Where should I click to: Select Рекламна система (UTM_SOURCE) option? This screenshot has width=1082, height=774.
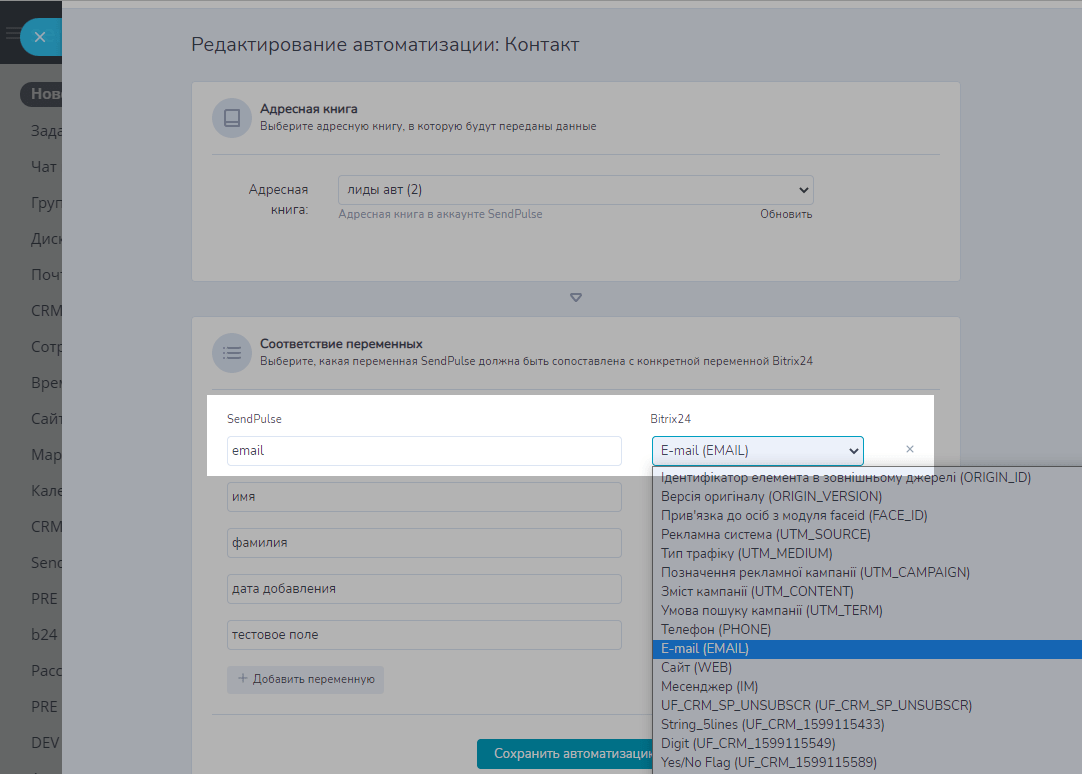765,535
